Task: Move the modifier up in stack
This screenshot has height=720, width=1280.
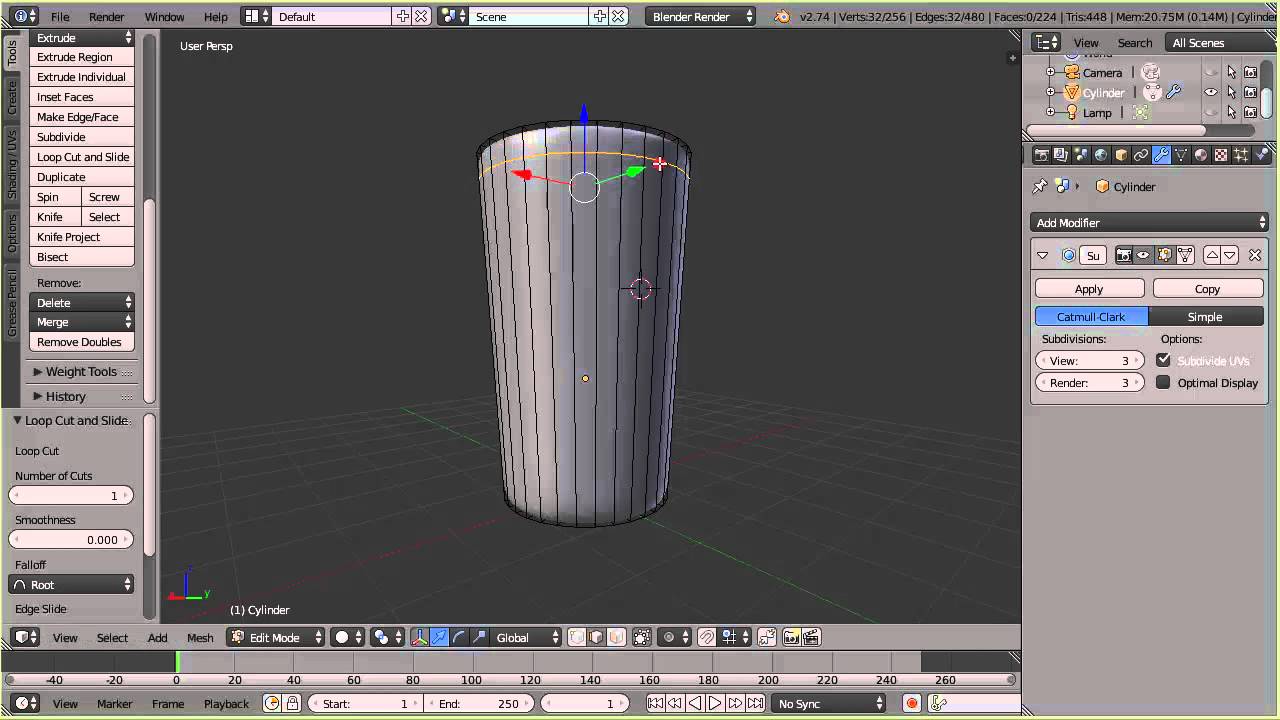Action: pyautogui.click(x=1212, y=255)
